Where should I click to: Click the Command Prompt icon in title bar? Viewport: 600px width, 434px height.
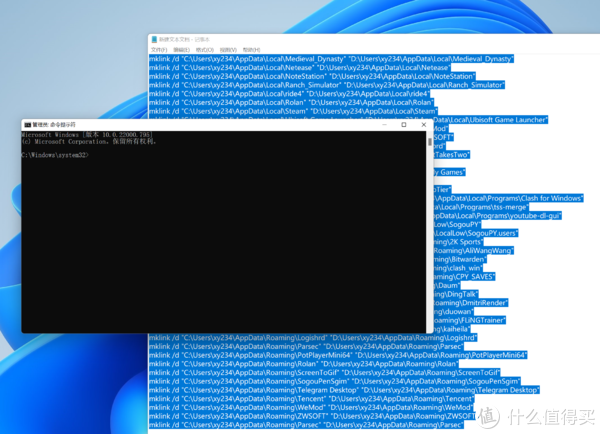click(28, 125)
